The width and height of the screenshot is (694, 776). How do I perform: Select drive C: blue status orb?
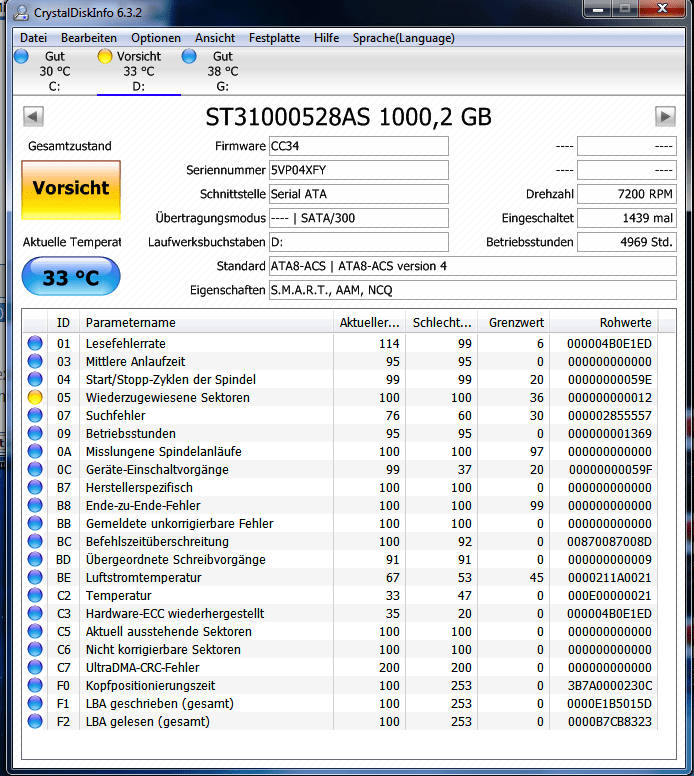(x=21, y=56)
